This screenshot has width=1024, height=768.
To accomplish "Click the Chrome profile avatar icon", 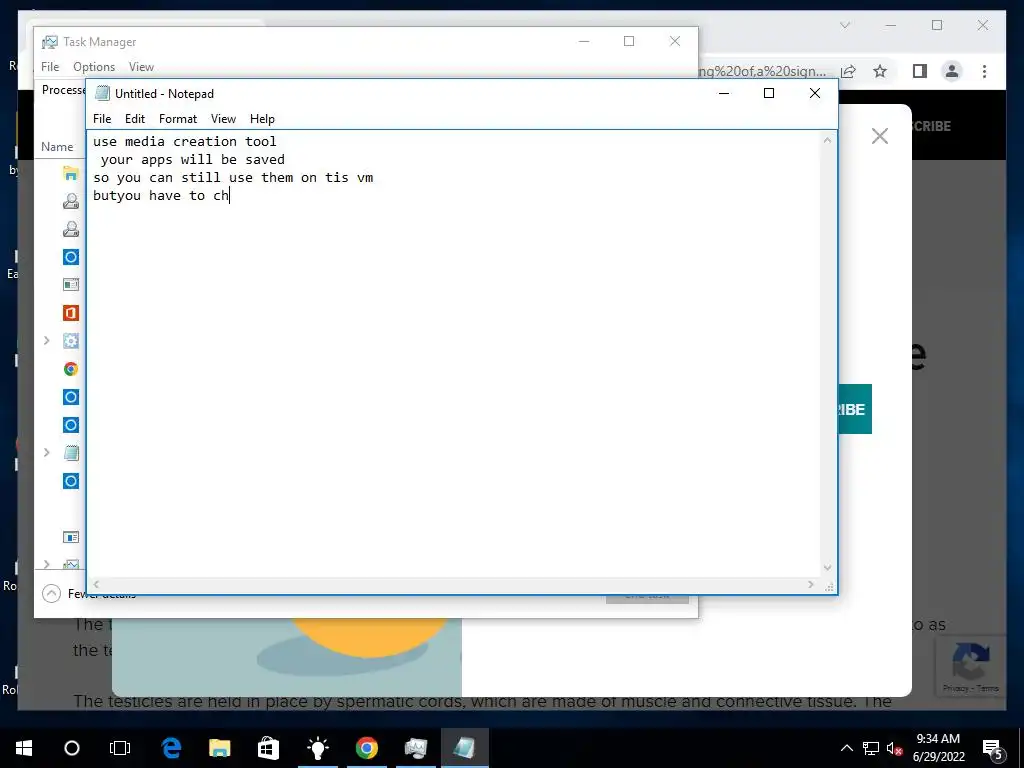I will (x=952, y=71).
